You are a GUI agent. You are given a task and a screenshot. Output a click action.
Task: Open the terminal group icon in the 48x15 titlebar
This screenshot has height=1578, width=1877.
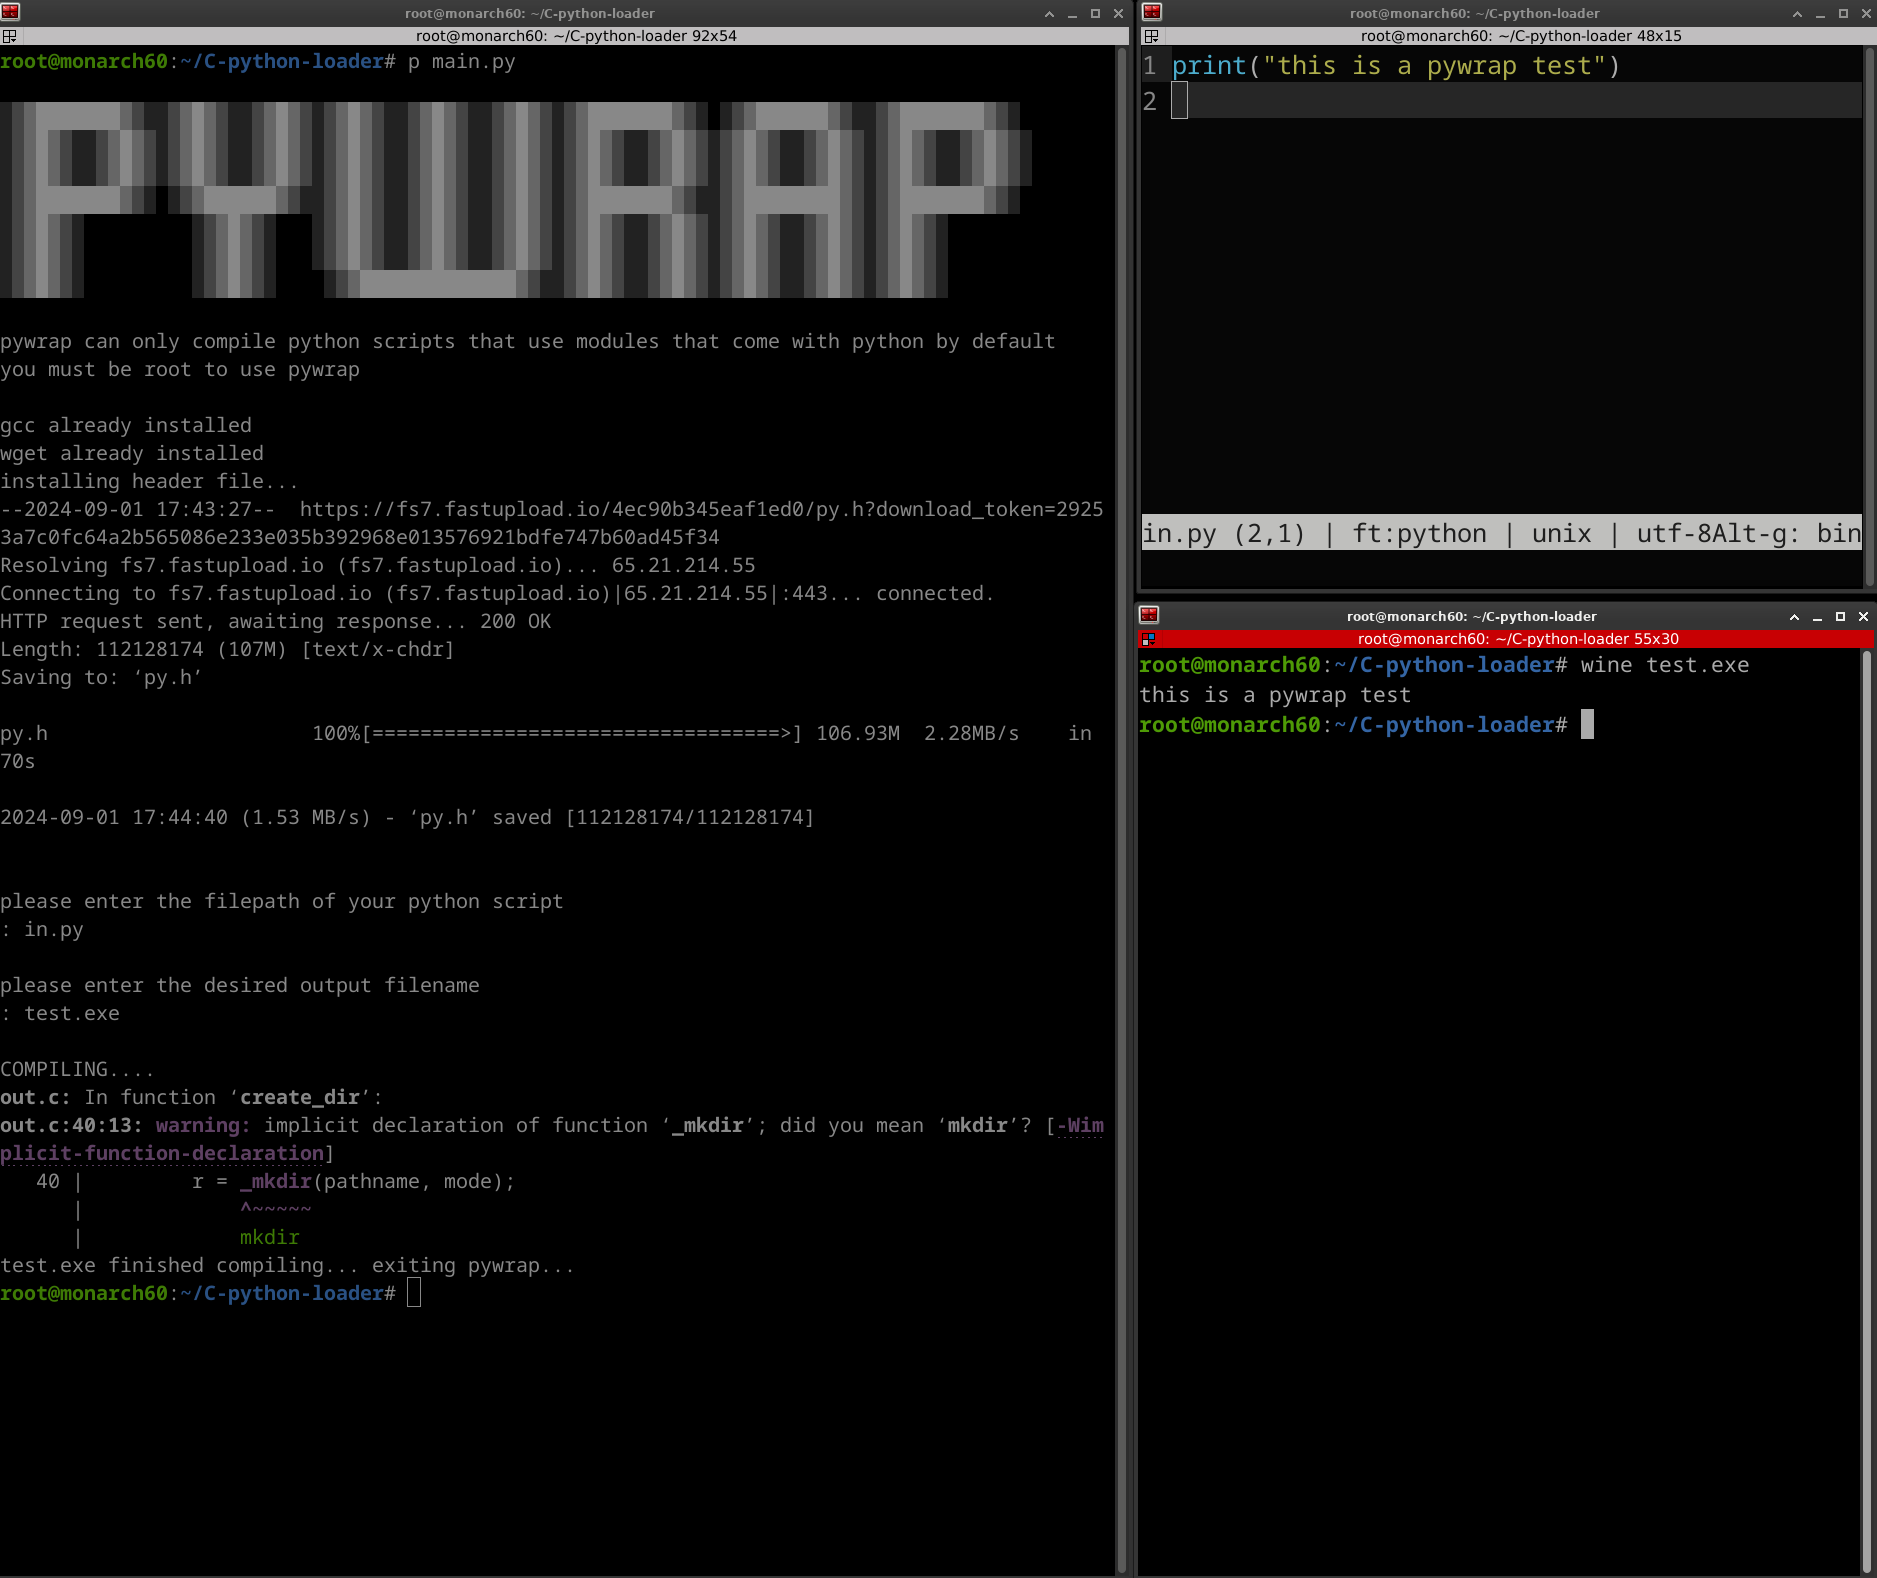pos(1151,36)
